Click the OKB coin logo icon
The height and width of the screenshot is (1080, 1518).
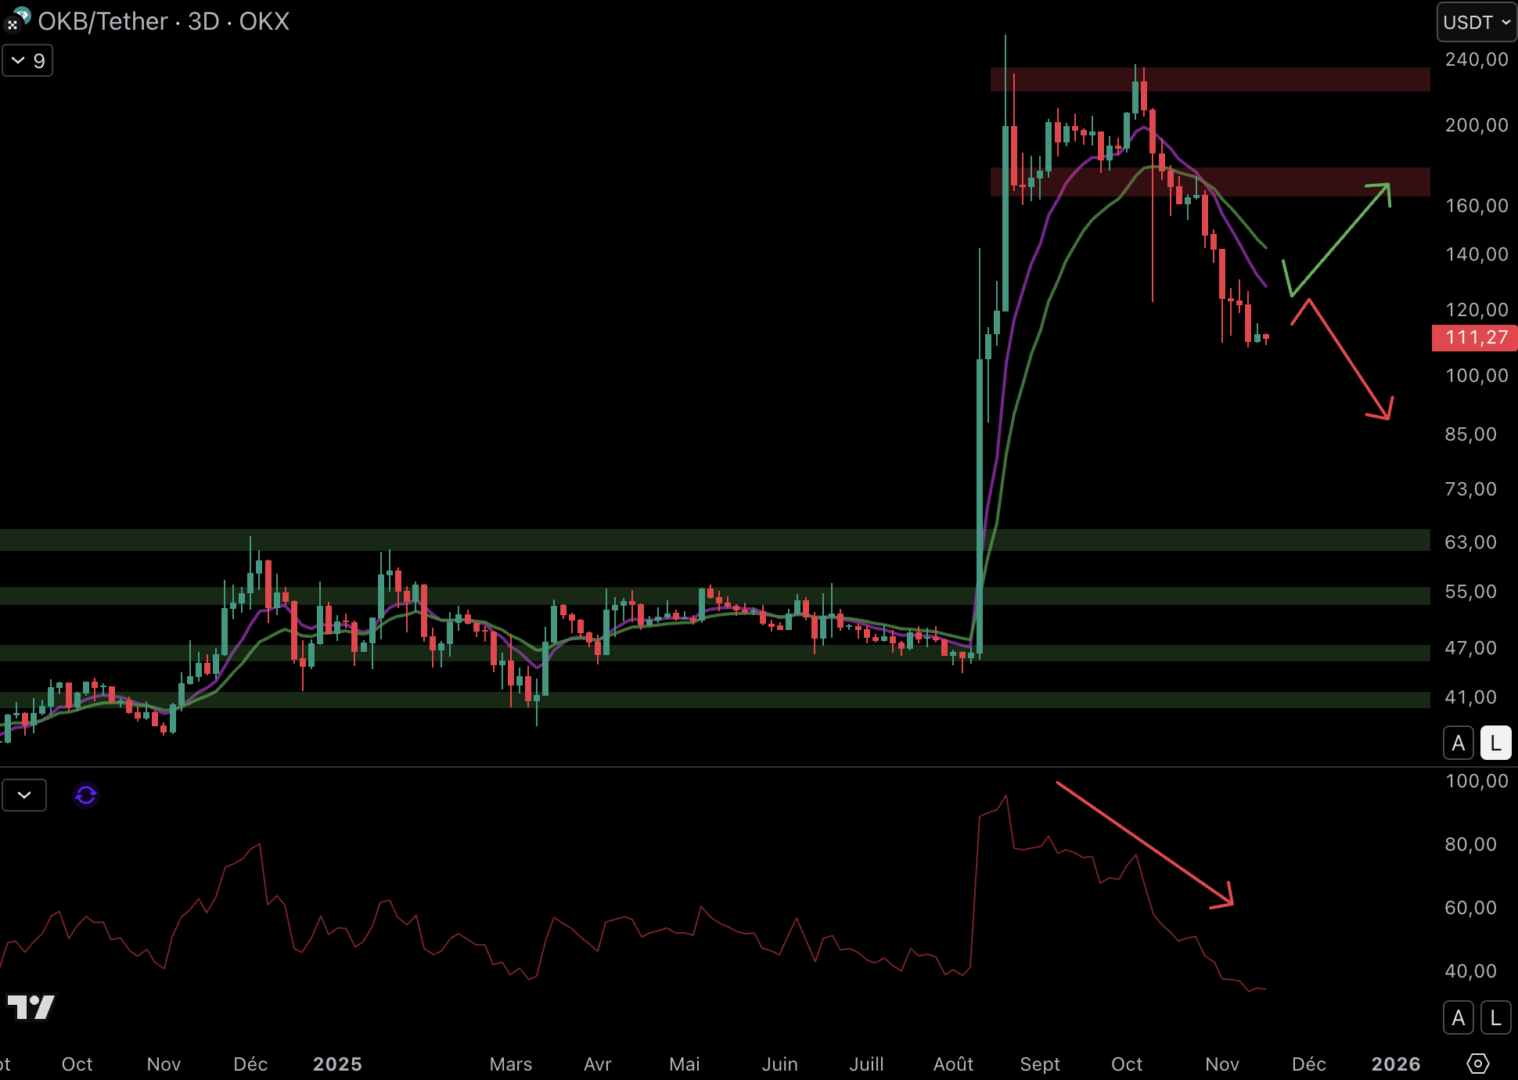23,15
